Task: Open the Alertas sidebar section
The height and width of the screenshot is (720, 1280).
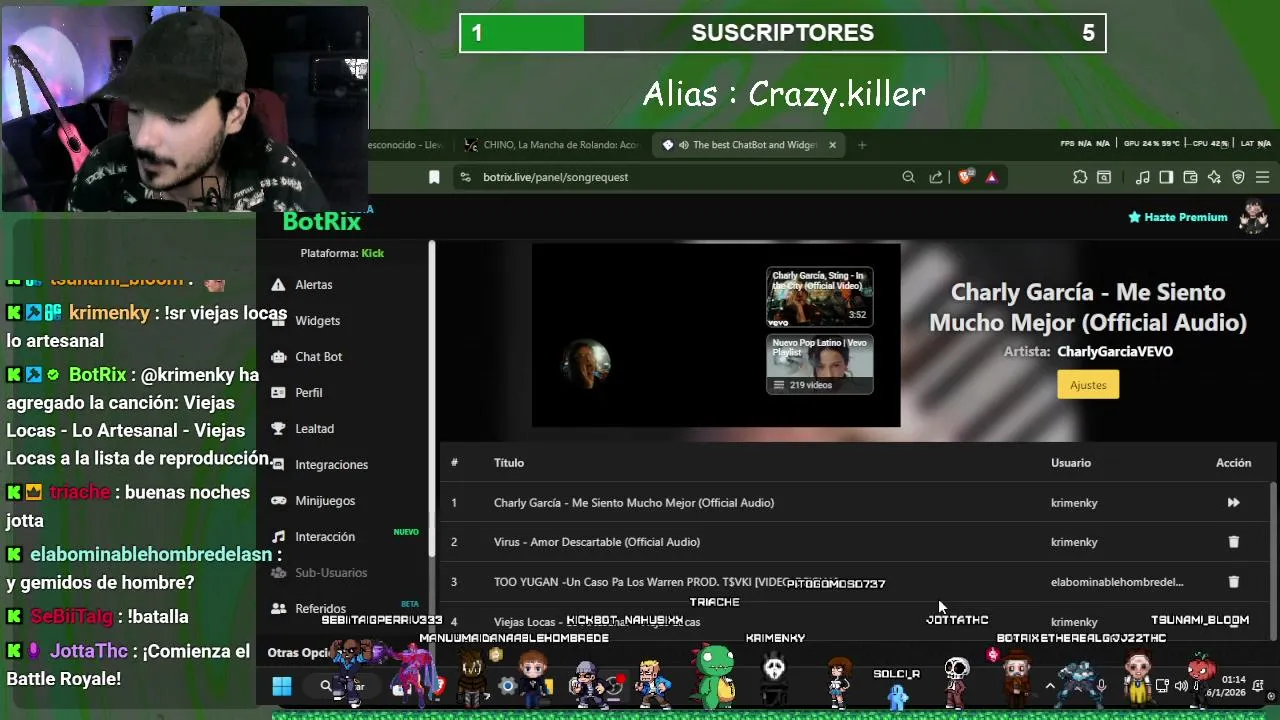Action: click(313, 285)
